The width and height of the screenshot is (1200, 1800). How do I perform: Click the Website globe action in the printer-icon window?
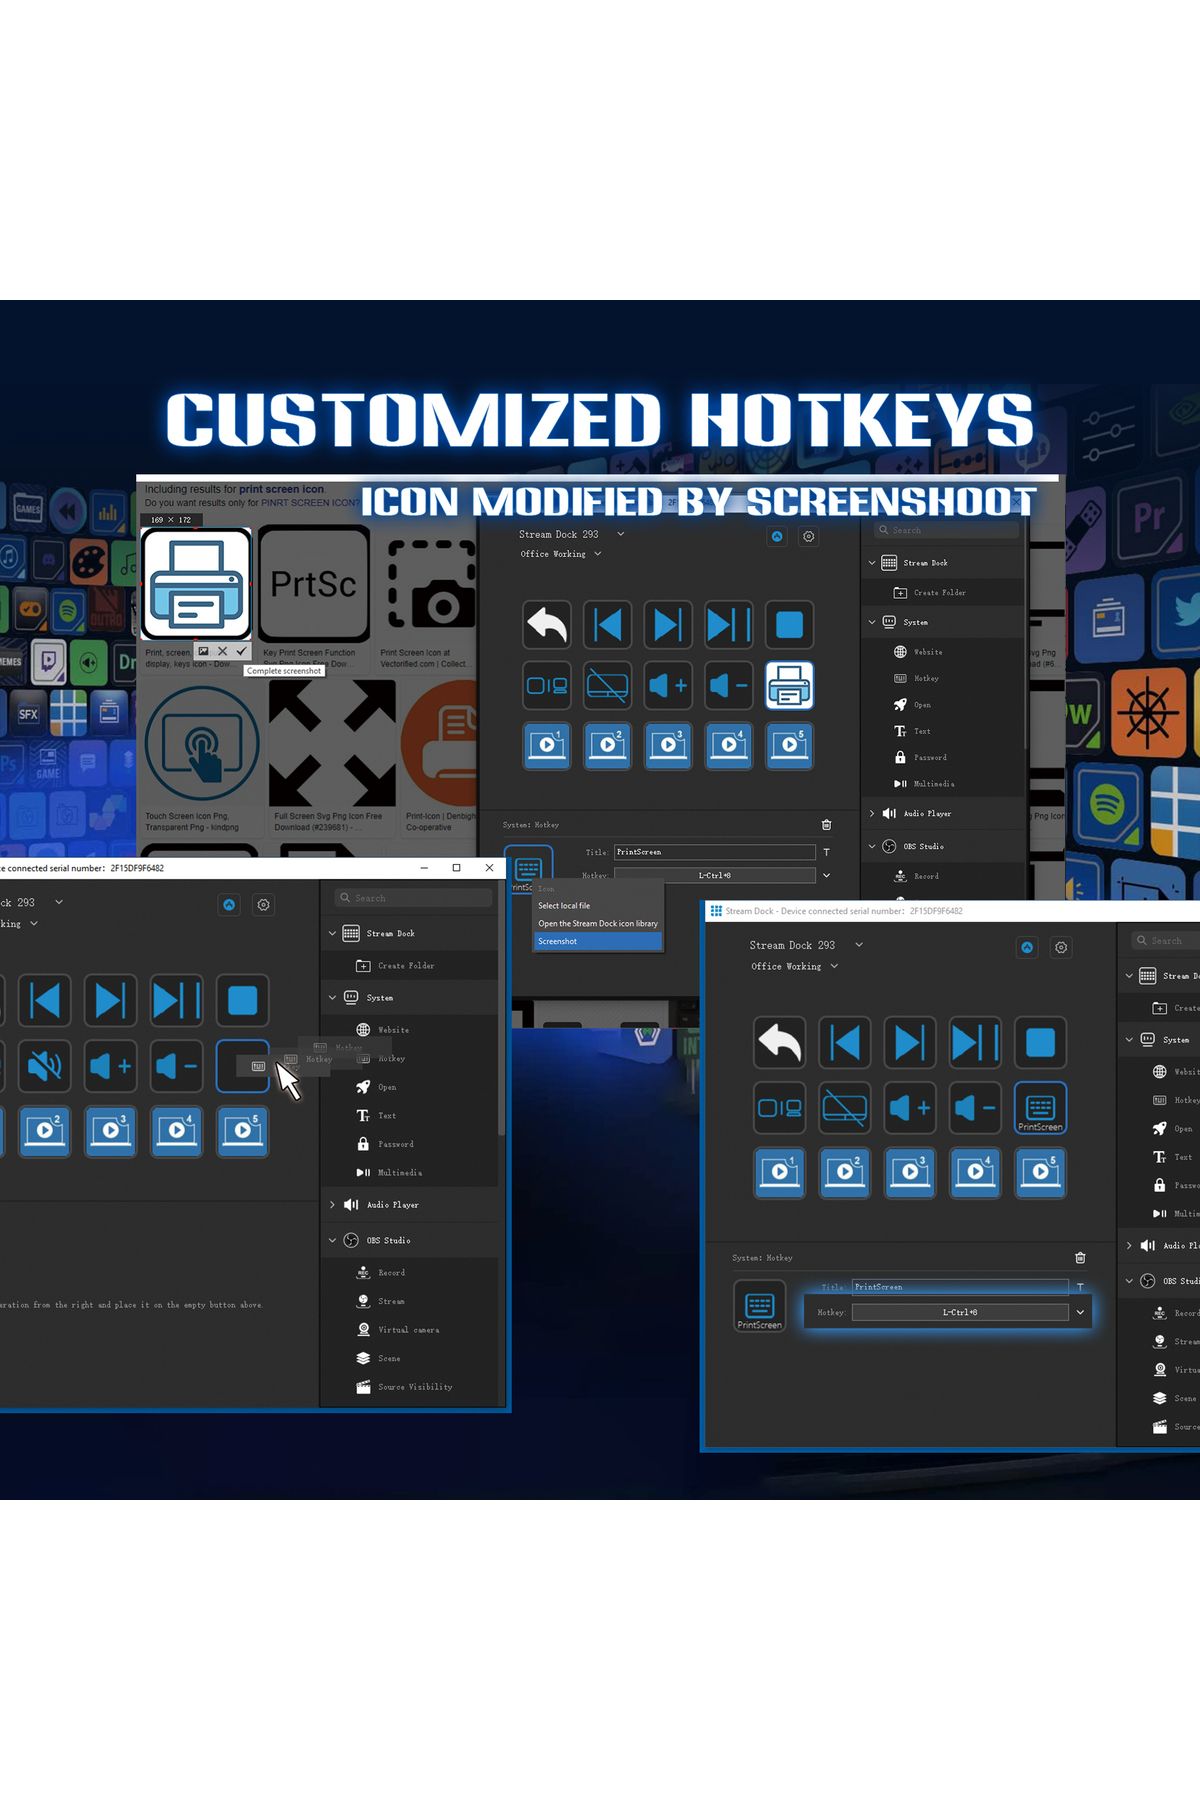pos(918,652)
